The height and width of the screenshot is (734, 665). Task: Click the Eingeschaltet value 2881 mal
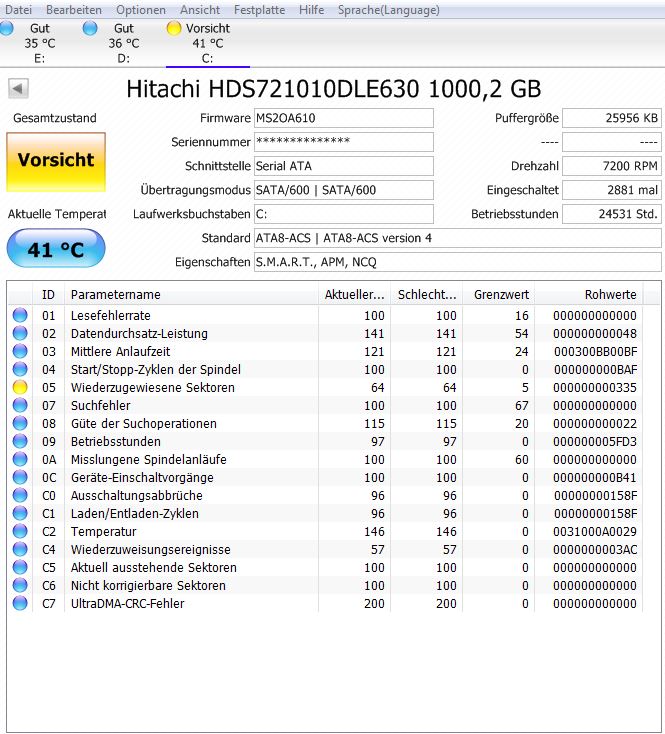pyautogui.click(x=612, y=190)
